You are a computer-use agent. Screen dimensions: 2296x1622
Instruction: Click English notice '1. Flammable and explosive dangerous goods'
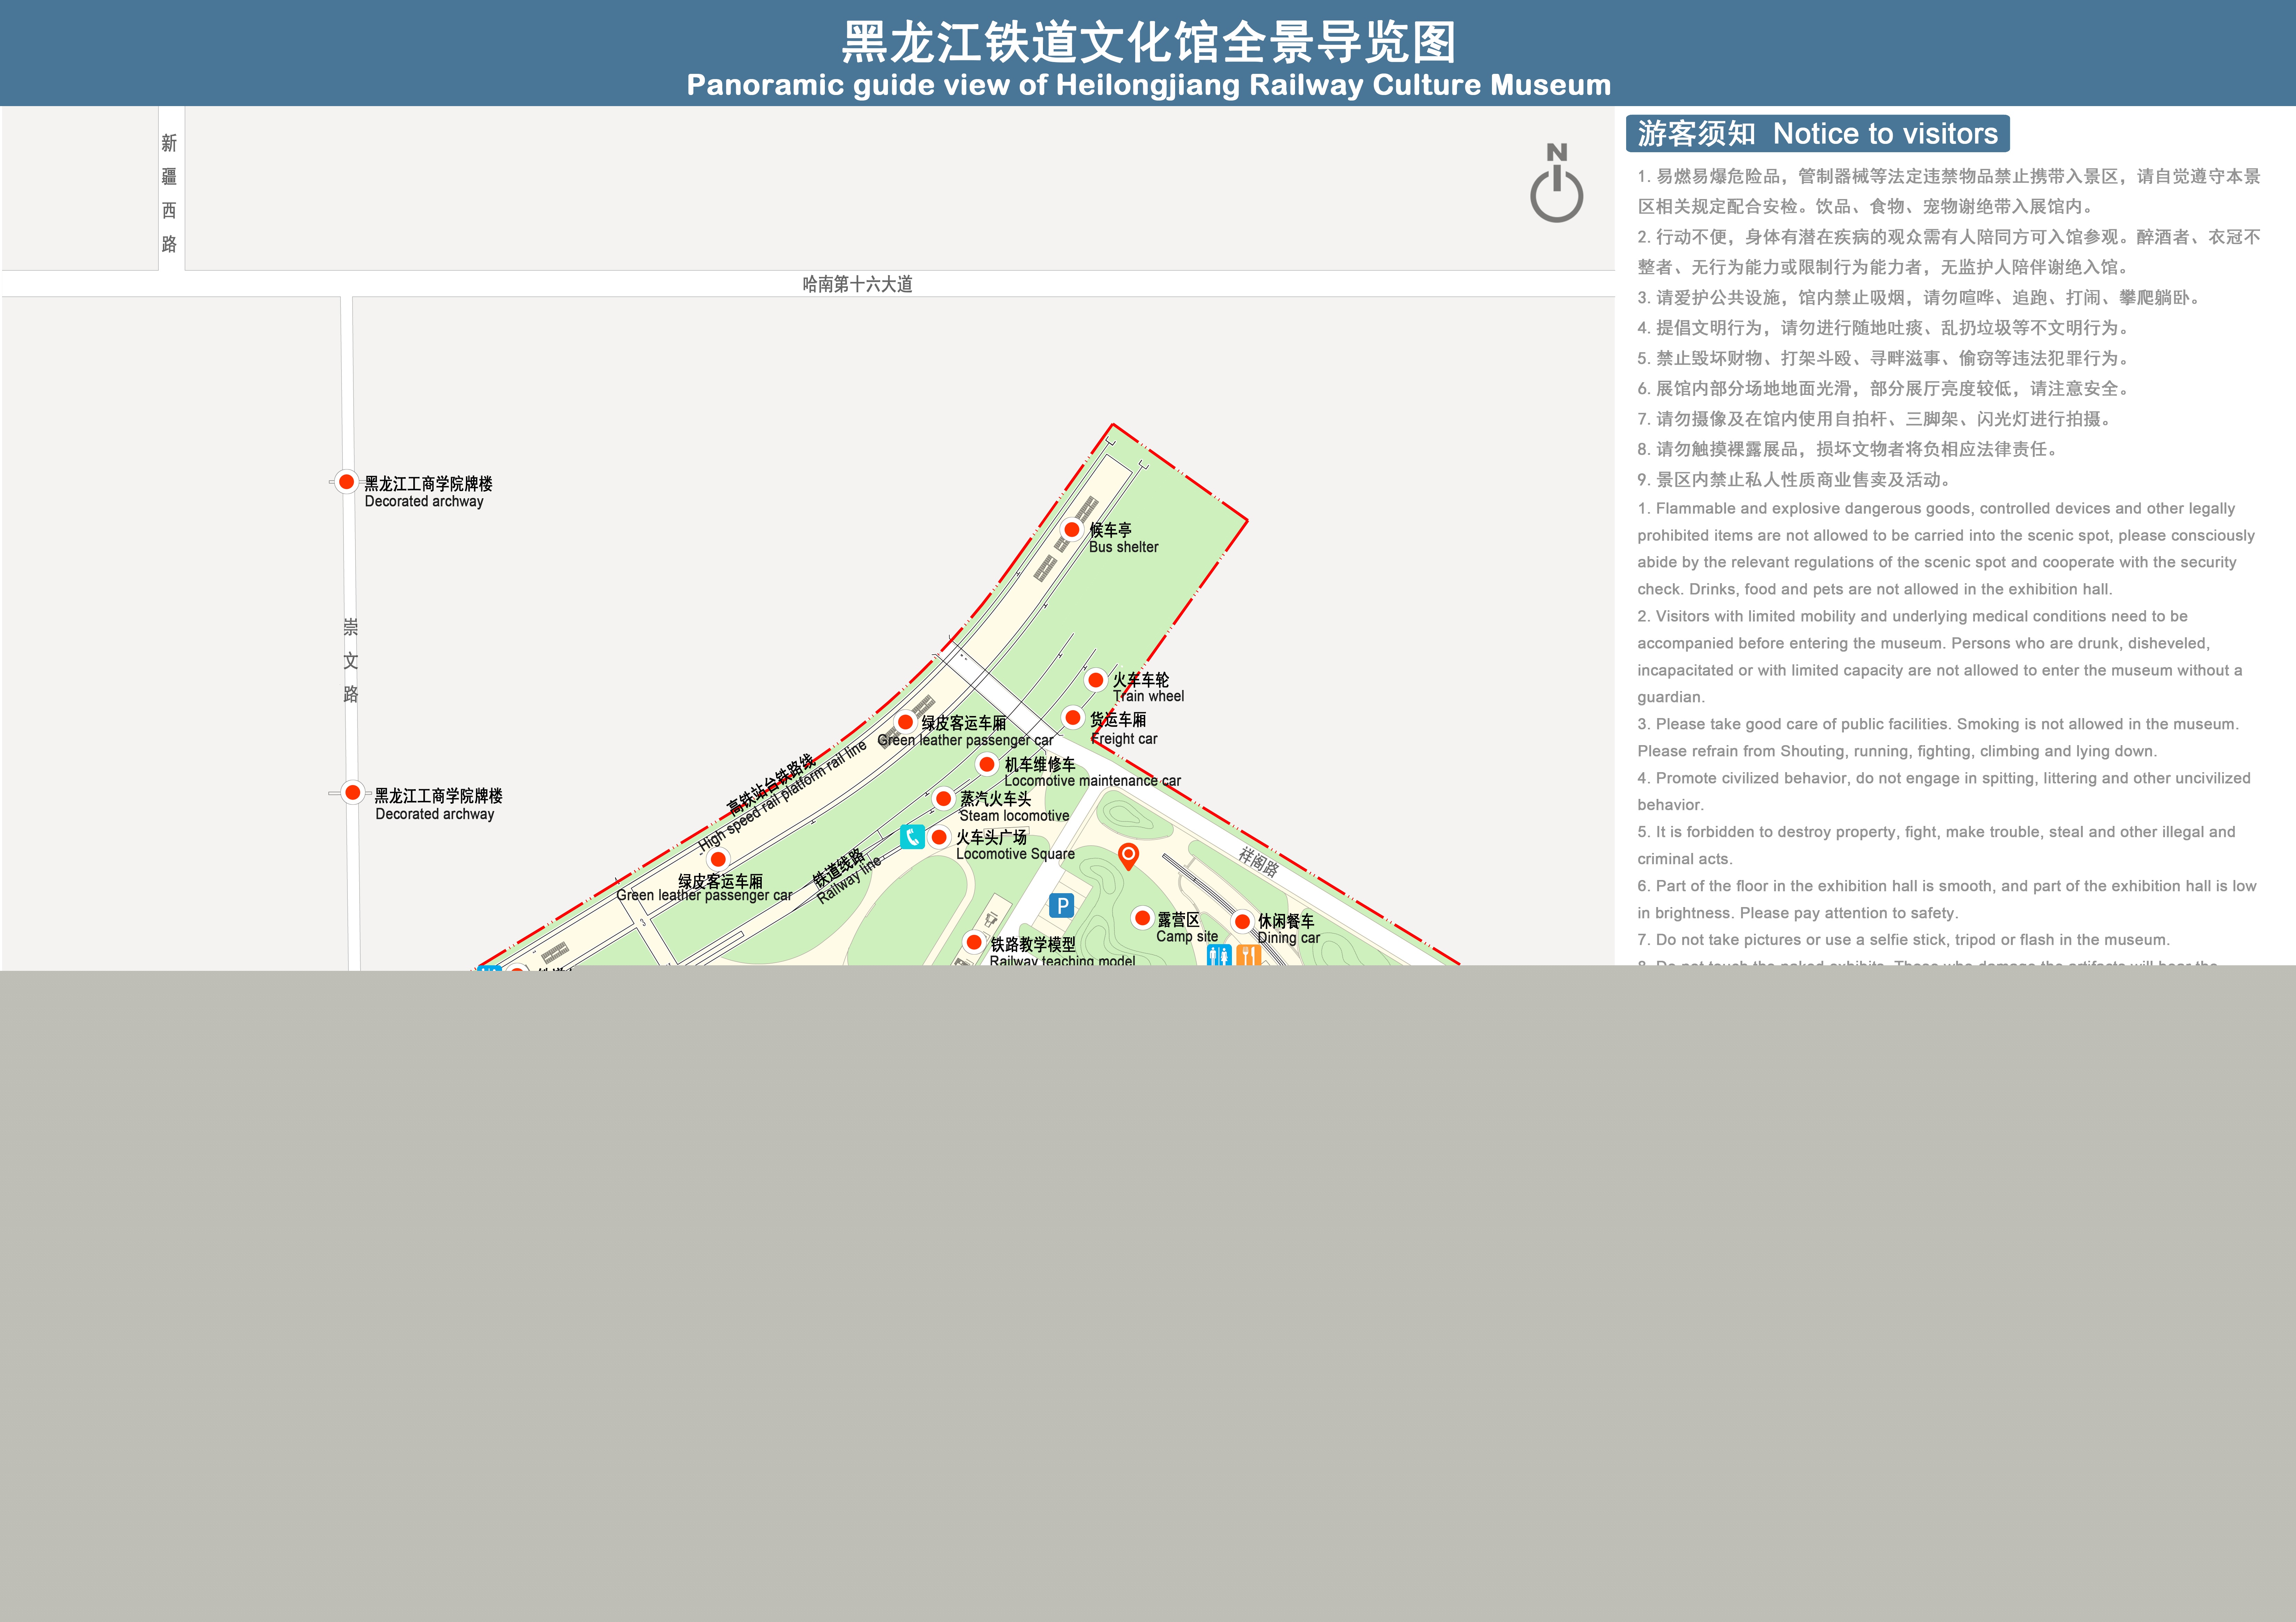coord(1946,549)
